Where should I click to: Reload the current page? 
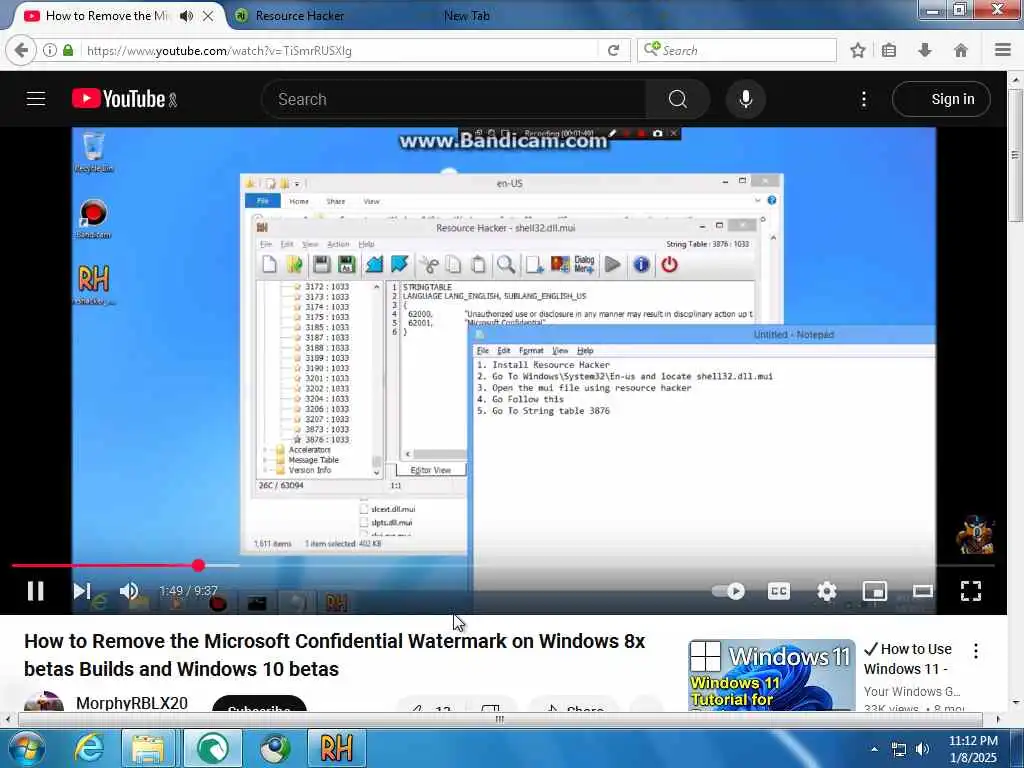tap(613, 50)
